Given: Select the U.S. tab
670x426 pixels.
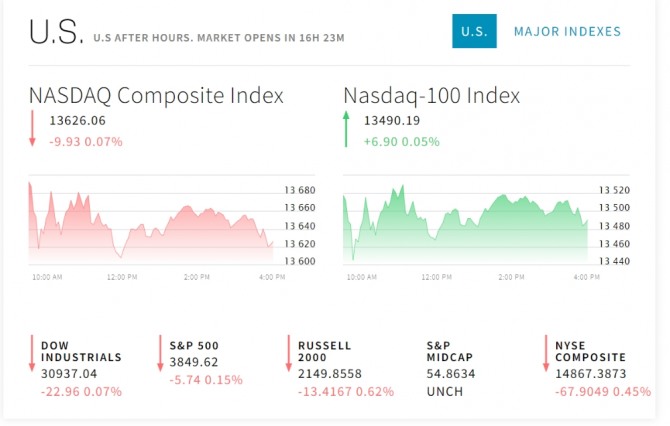Looking at the screenshot, I should (473, 32).
